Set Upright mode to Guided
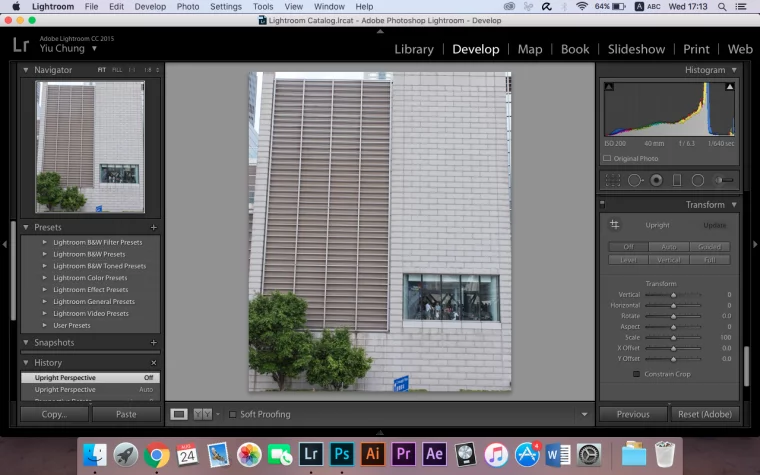This screenshot has height=475, width=760. [x=710, y=247]
